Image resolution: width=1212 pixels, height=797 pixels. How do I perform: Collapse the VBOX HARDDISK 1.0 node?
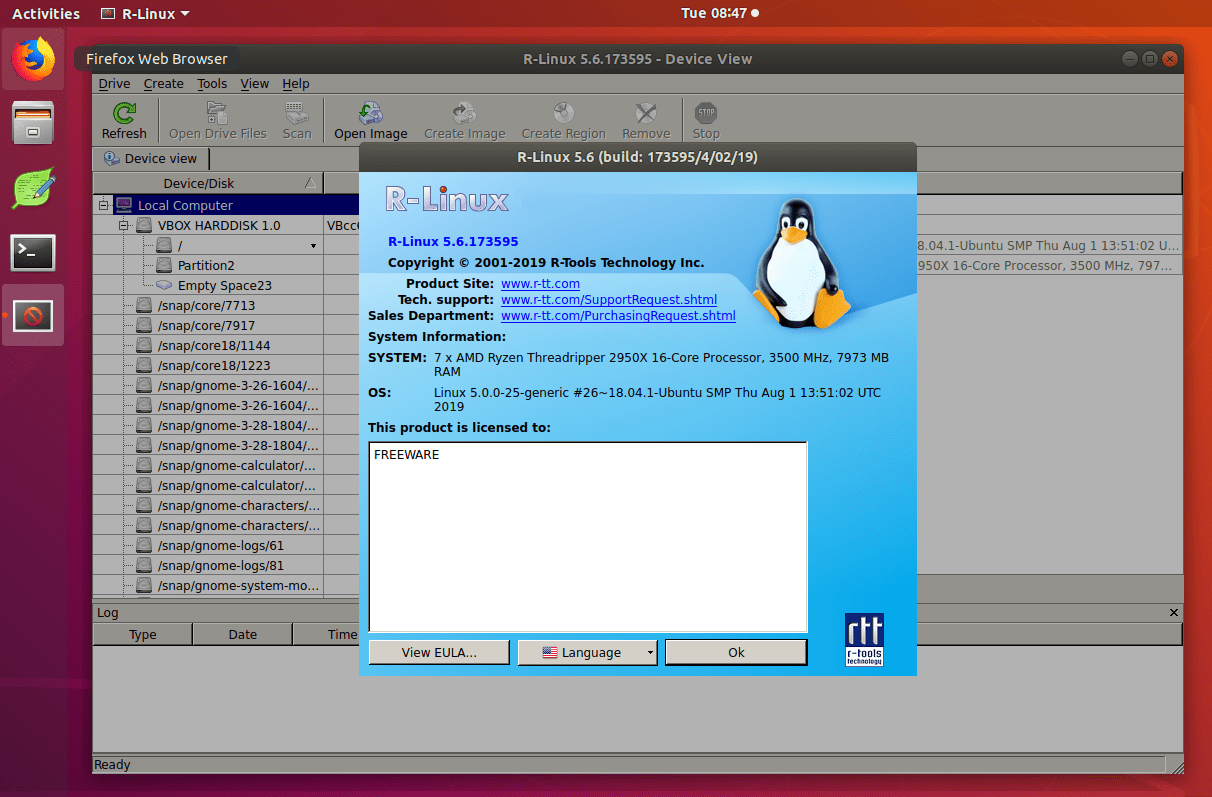click(x=123, y=225)
